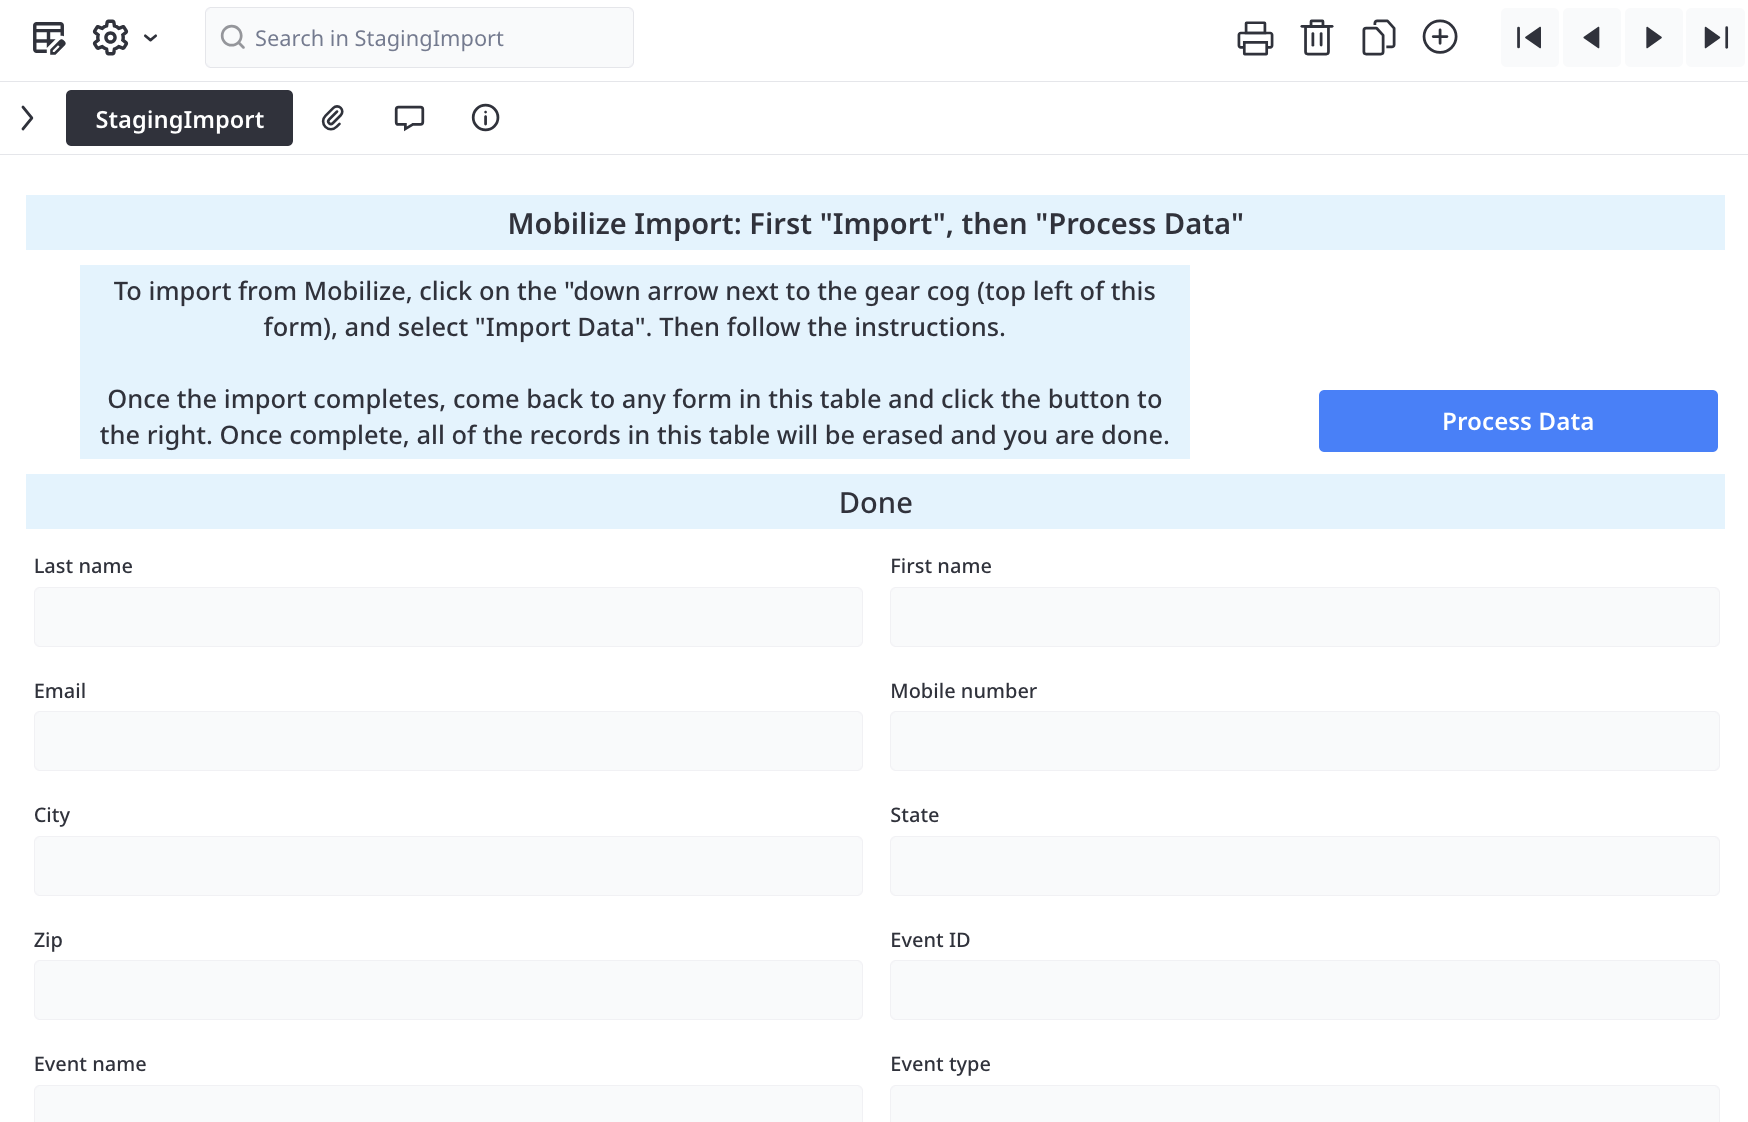
Task: Click into the First name field
Action: pyautogui.click(x=1305, y=617)
